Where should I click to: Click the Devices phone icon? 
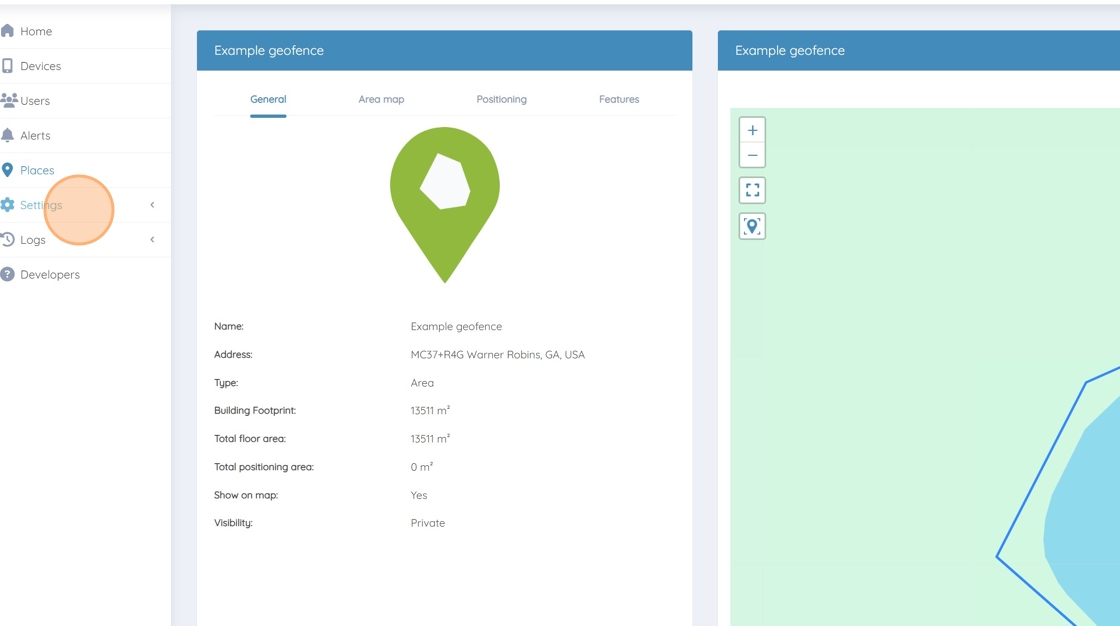tap(7, 66)
